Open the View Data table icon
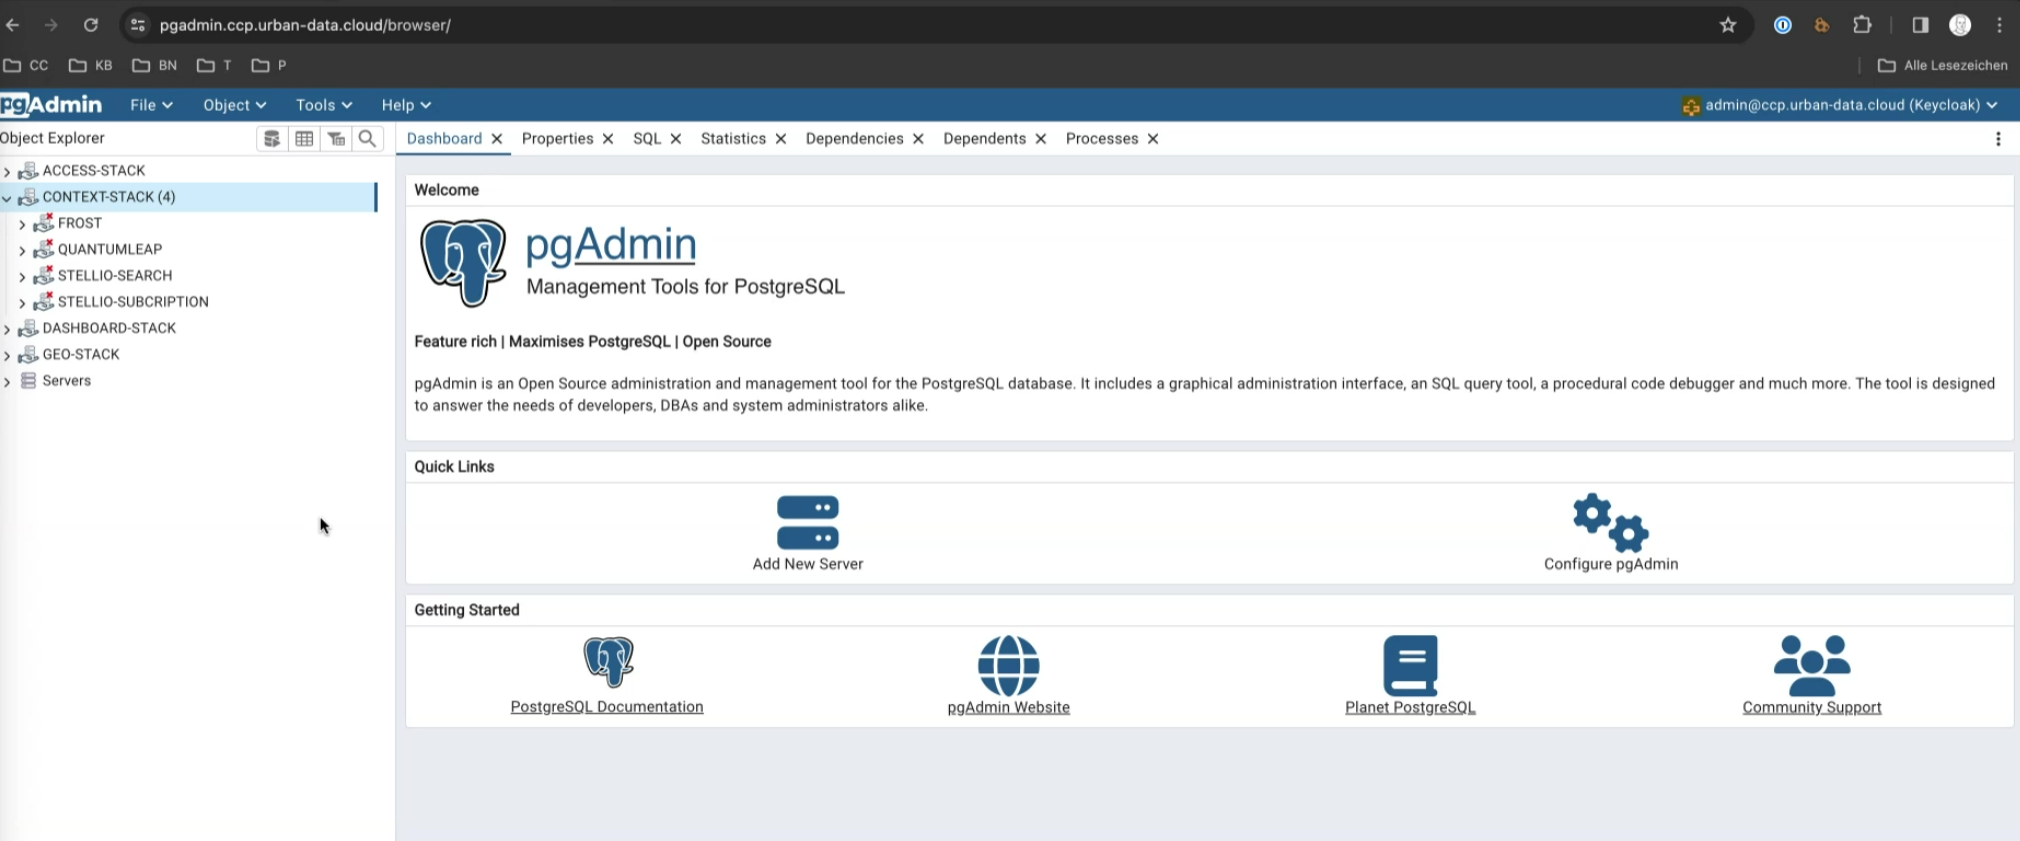The image size is (2020, 841). pyautogui.click(x=304, y=139)
